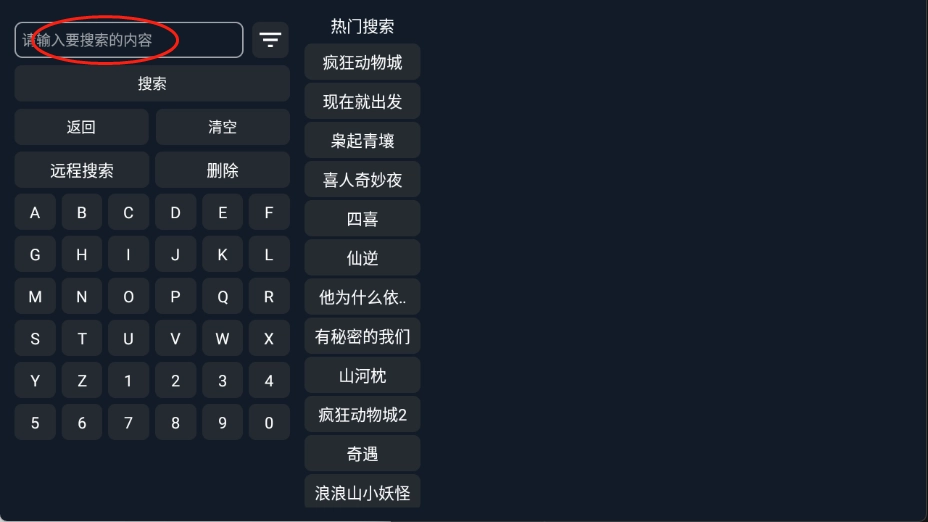
Task: Choose hot search 喜人奇妙夜
Action: coord(362,179)
